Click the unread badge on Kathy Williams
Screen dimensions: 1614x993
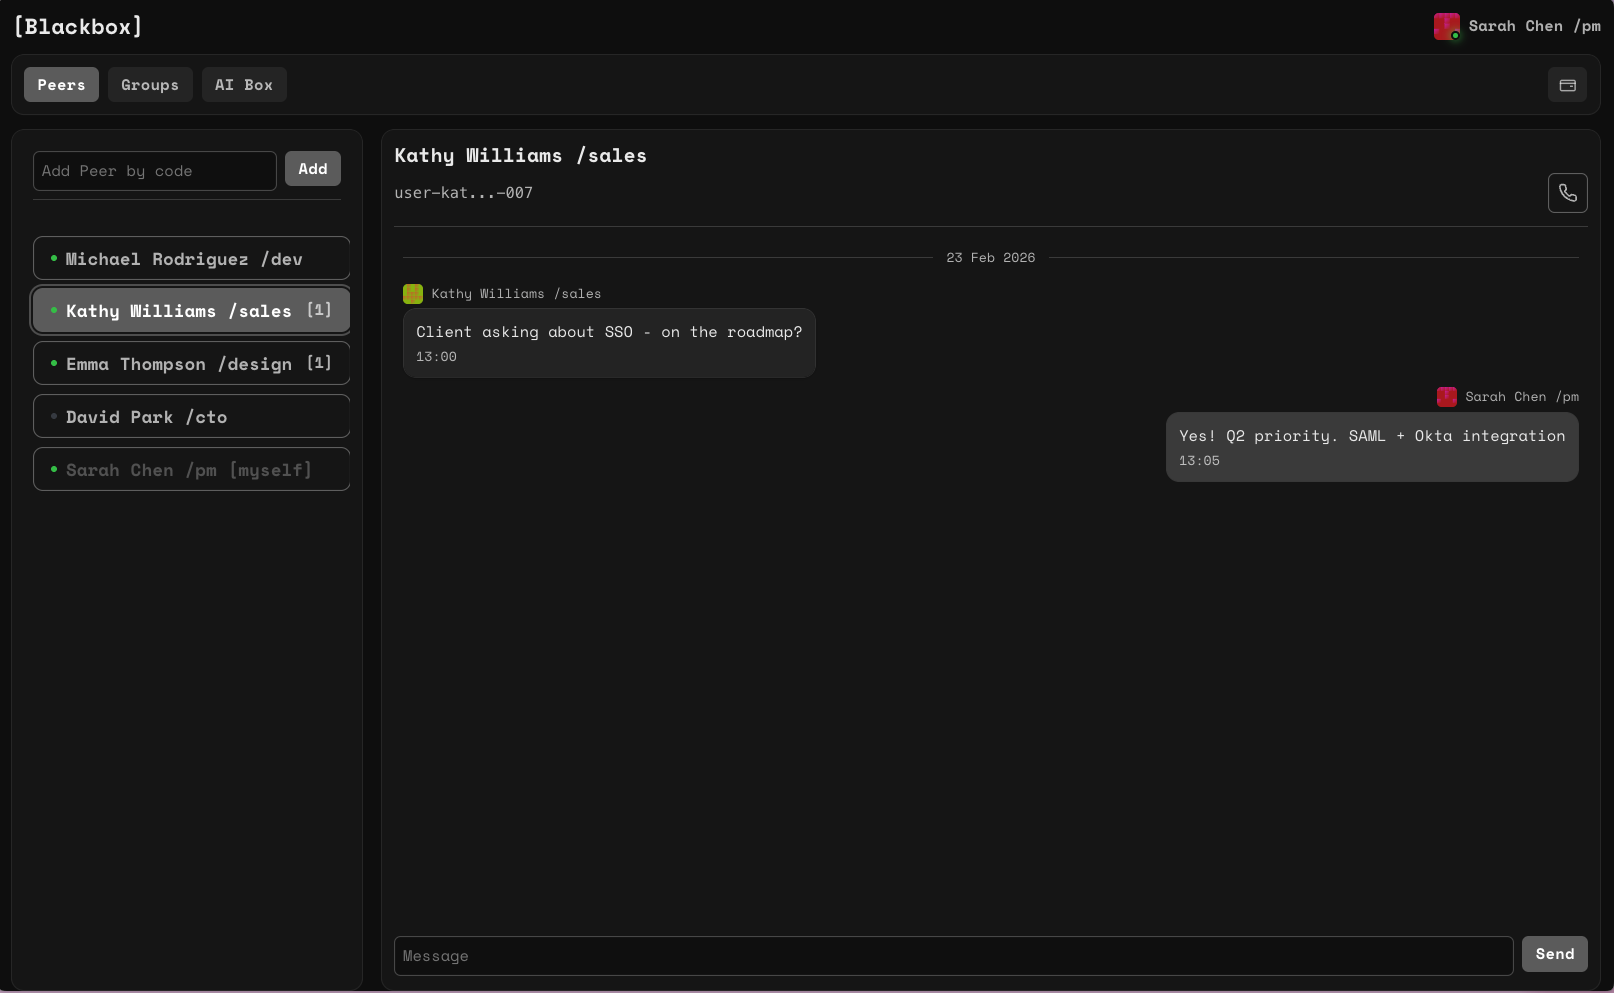319,310
